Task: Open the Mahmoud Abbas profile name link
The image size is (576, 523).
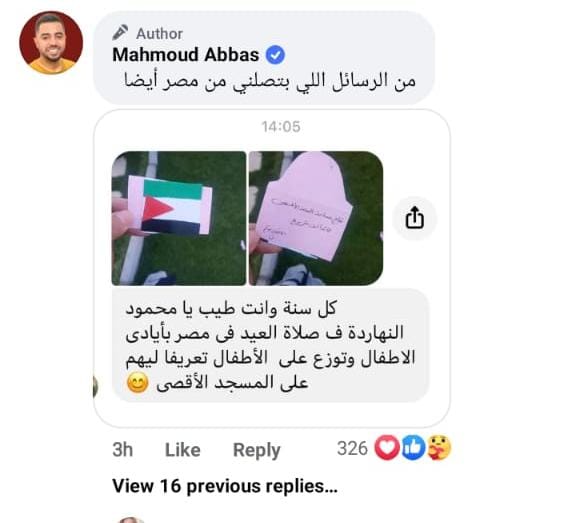Action: pyautogui.click(x=186, y=55)
